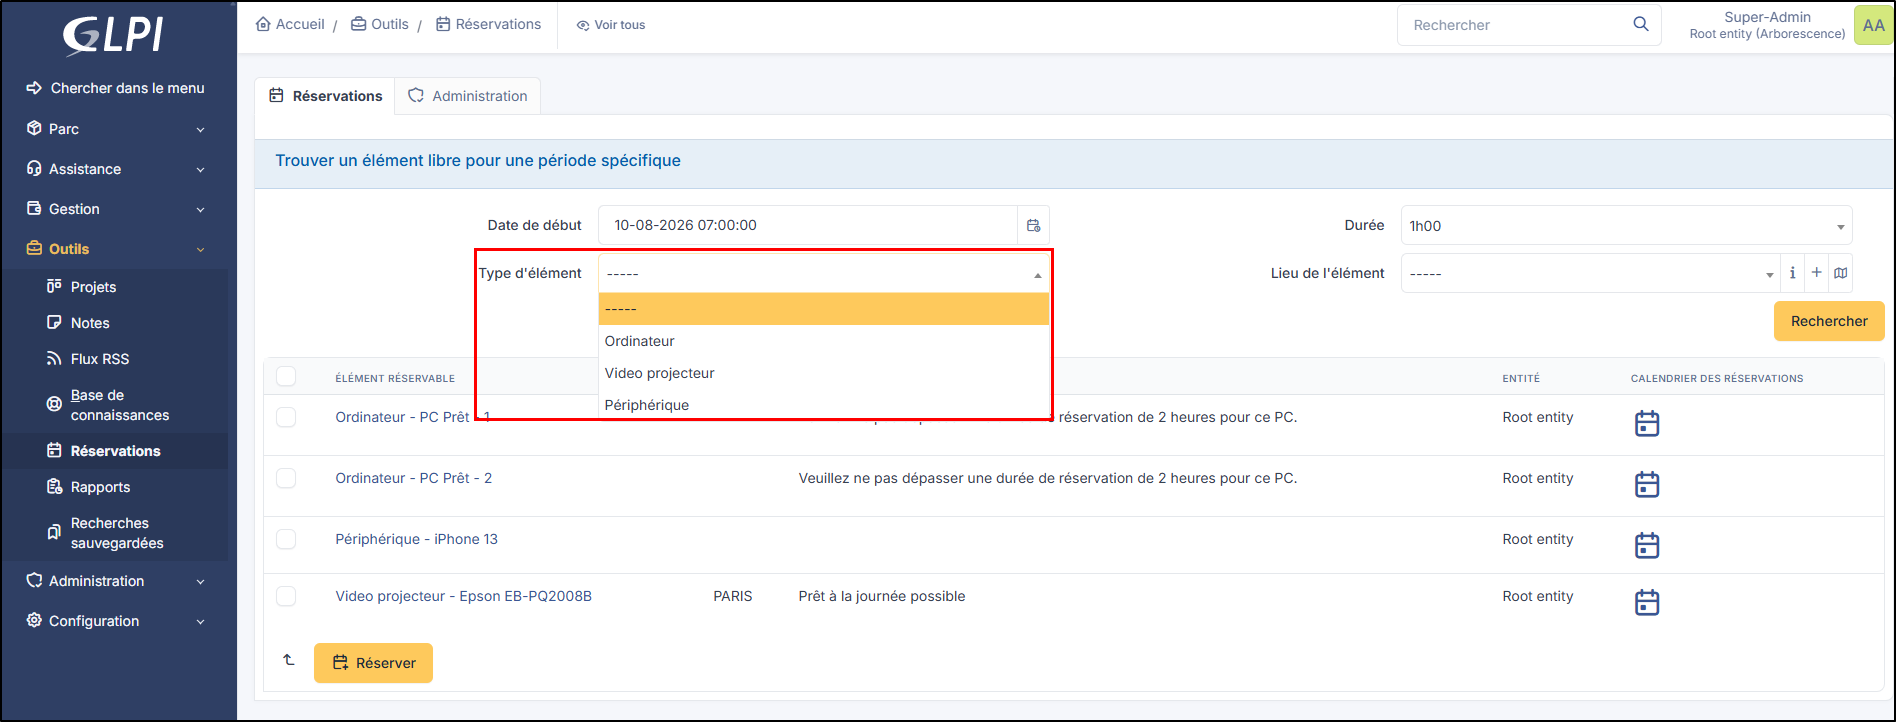This screenshot has width=1896, height=722.
Task: Open Périphérique - iPhone 13 link
Action: [x=416, y=539]
